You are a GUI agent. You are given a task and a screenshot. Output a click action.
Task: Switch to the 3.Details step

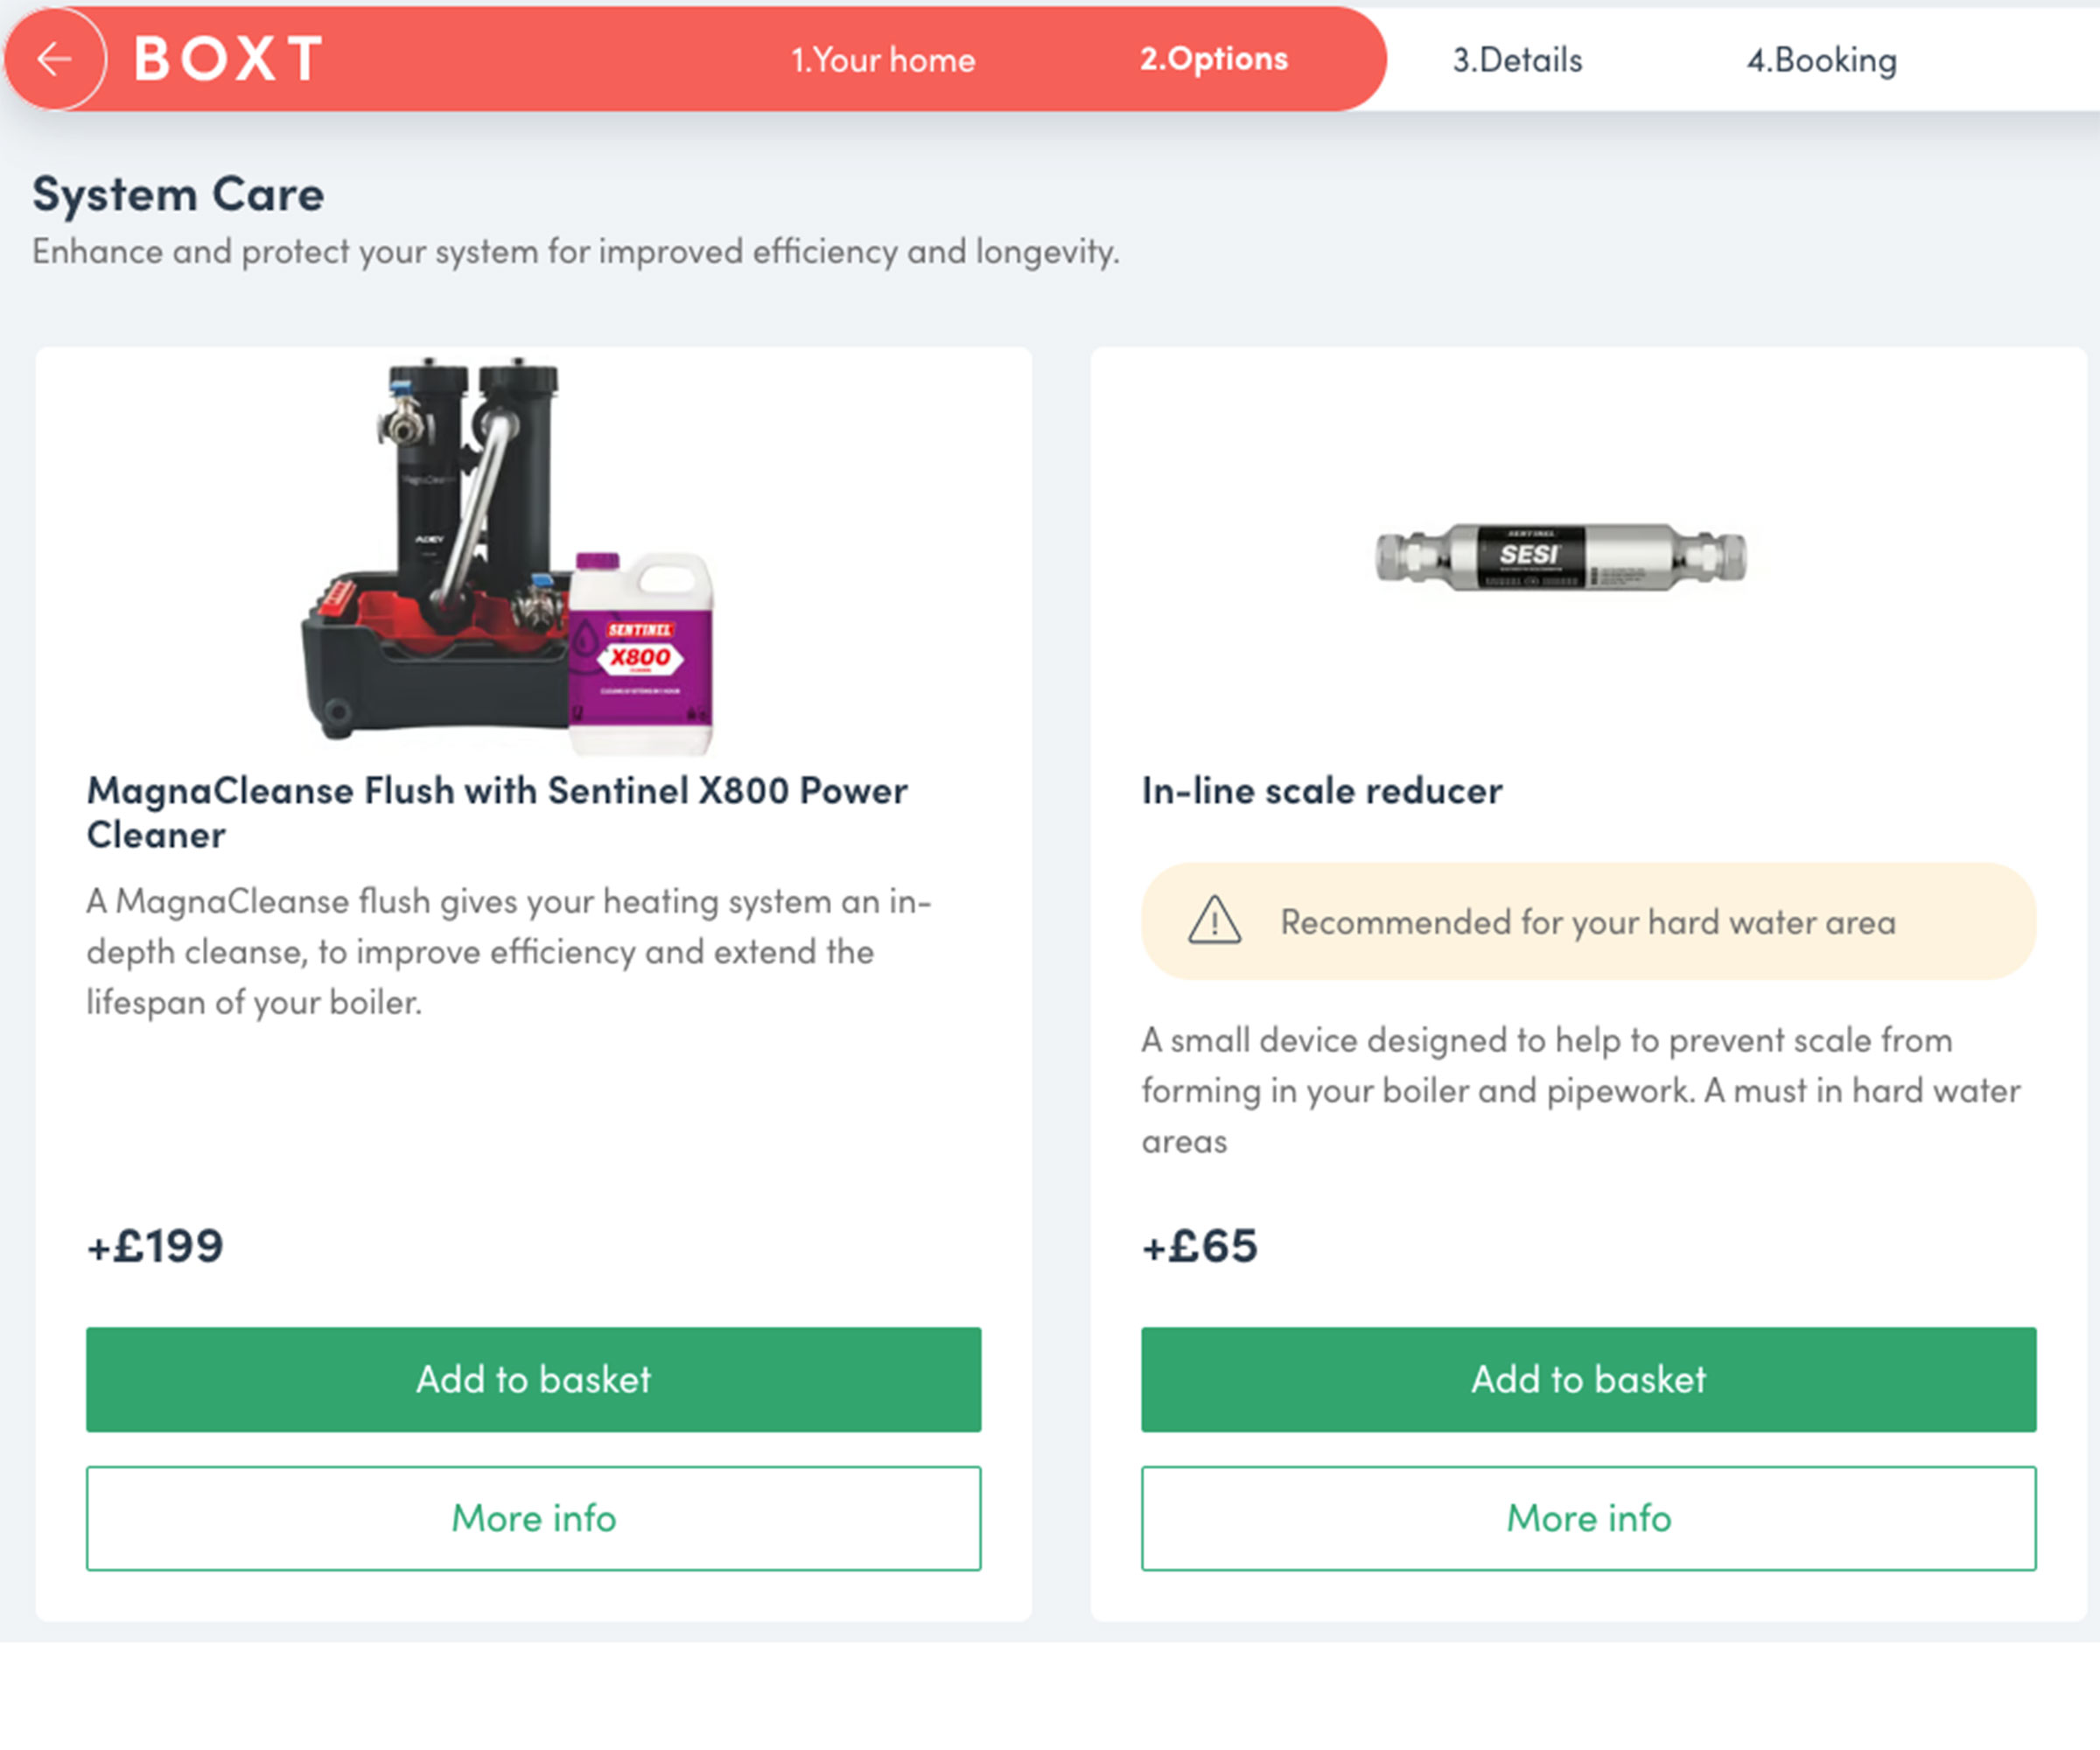pyautogui.click(x=1516, y=60)
